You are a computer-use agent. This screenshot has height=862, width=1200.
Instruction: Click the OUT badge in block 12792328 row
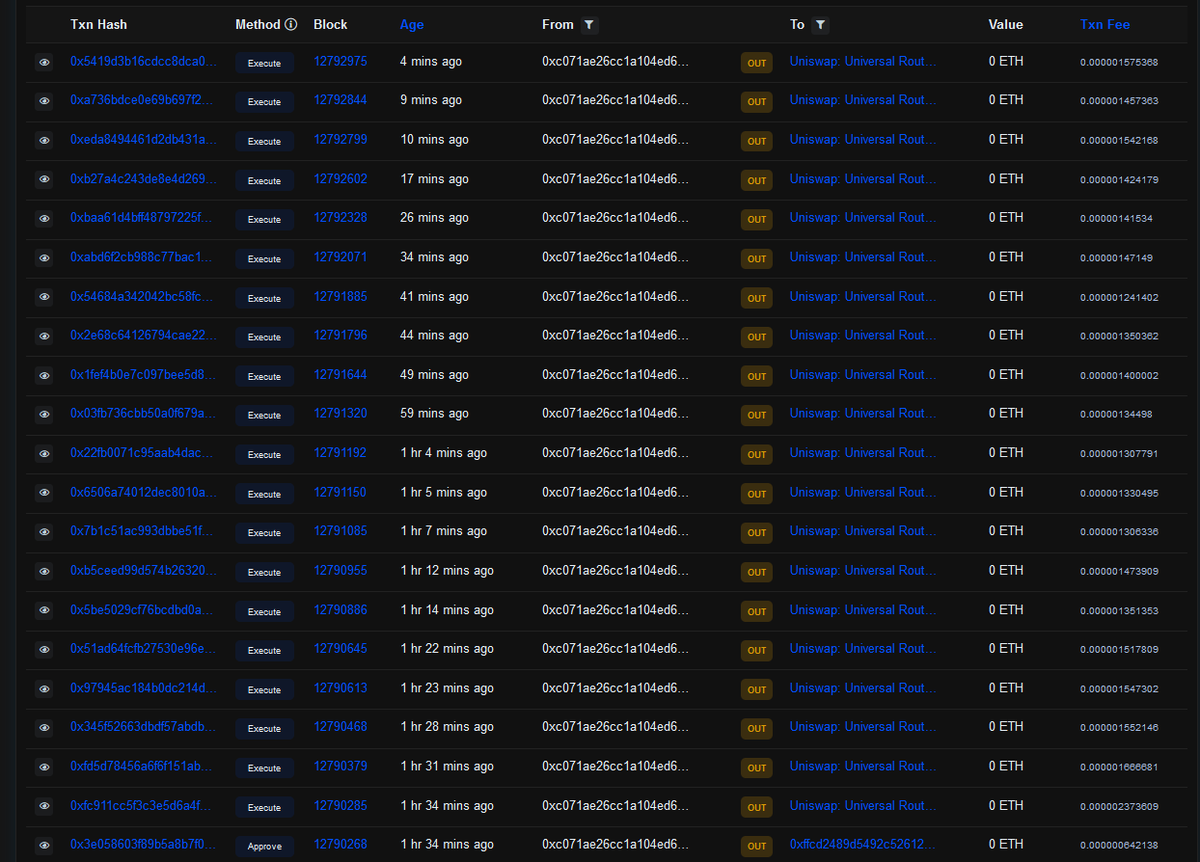[x=757, y=219]
